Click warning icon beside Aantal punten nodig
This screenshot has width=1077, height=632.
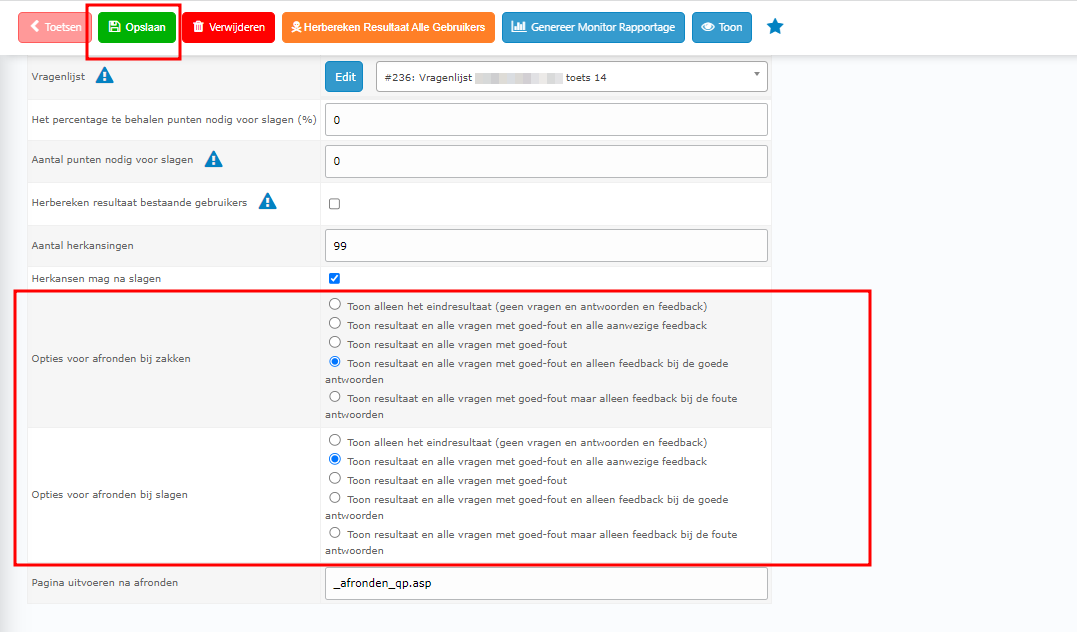[214, 160]
